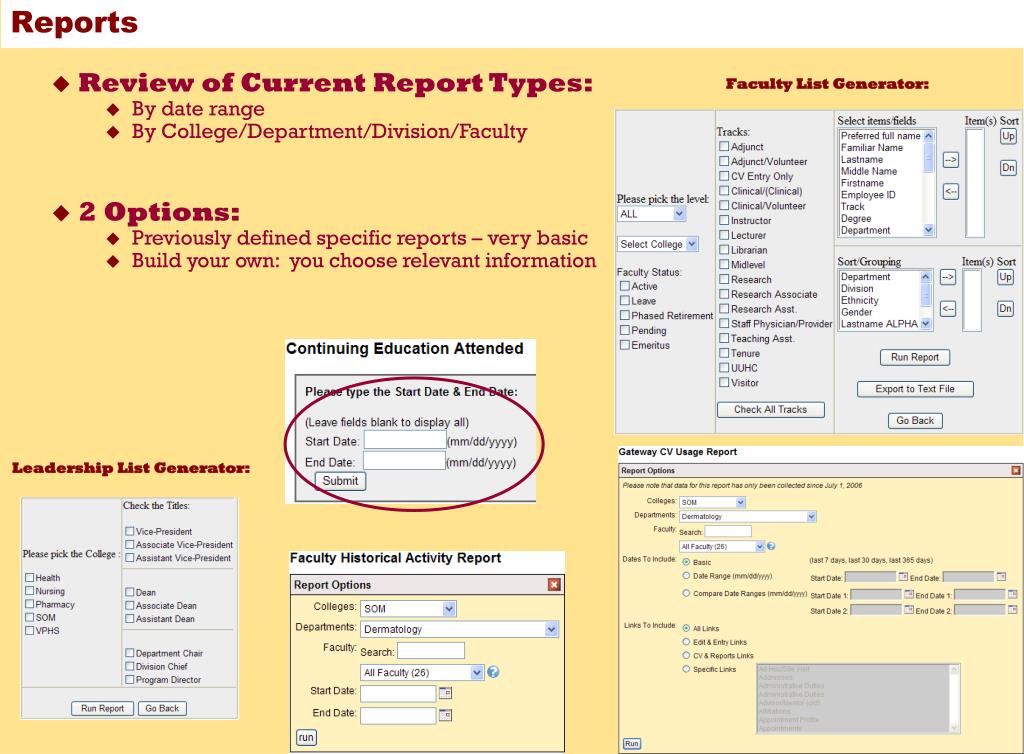Viewport: 1024px width, 754px height.
Task: Open Departments dropdown in Gateway CV Usage Report
Action: [748, 516]
